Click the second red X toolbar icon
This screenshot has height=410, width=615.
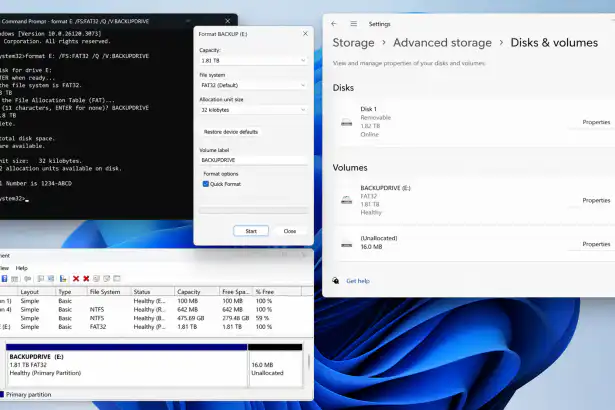[86, 279]
